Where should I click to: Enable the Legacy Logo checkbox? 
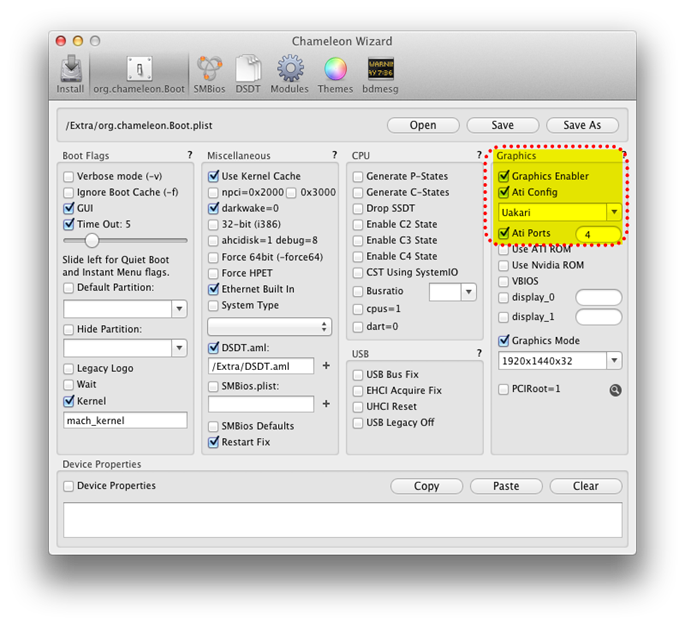pyautogui.click(x=69, y=369)
